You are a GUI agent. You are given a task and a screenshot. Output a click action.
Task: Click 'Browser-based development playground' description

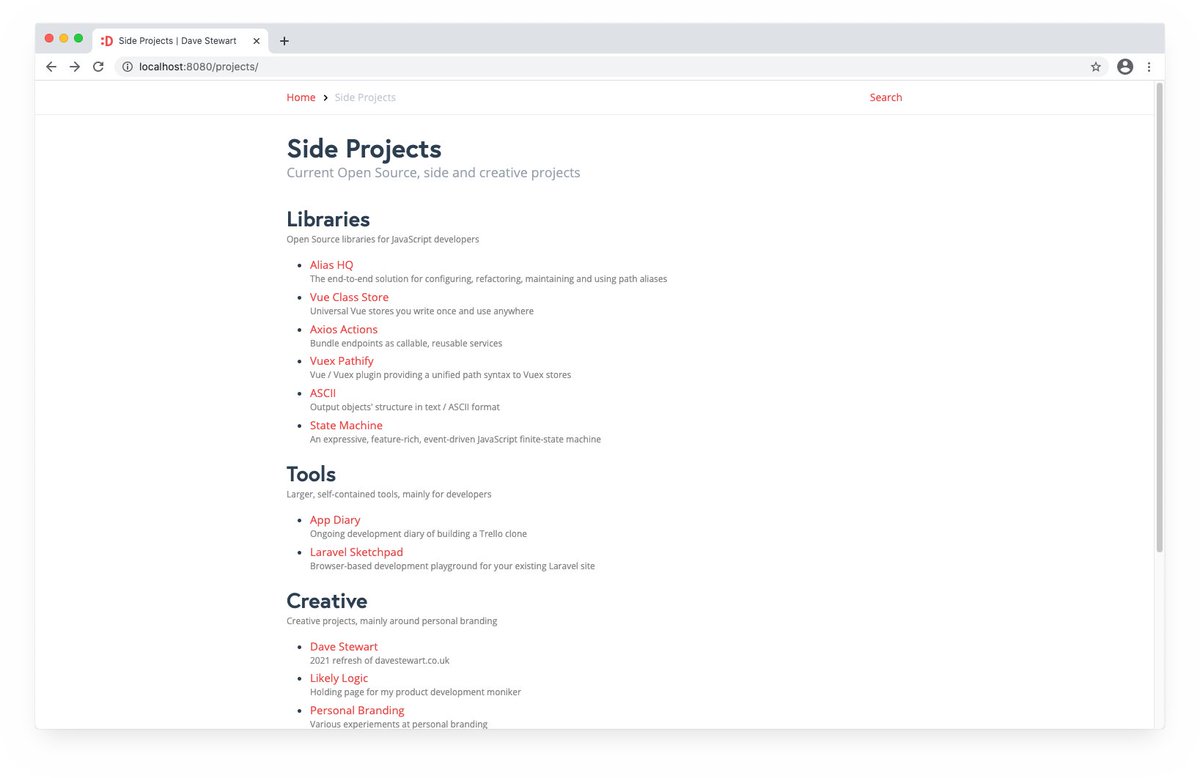coord(452,566)
